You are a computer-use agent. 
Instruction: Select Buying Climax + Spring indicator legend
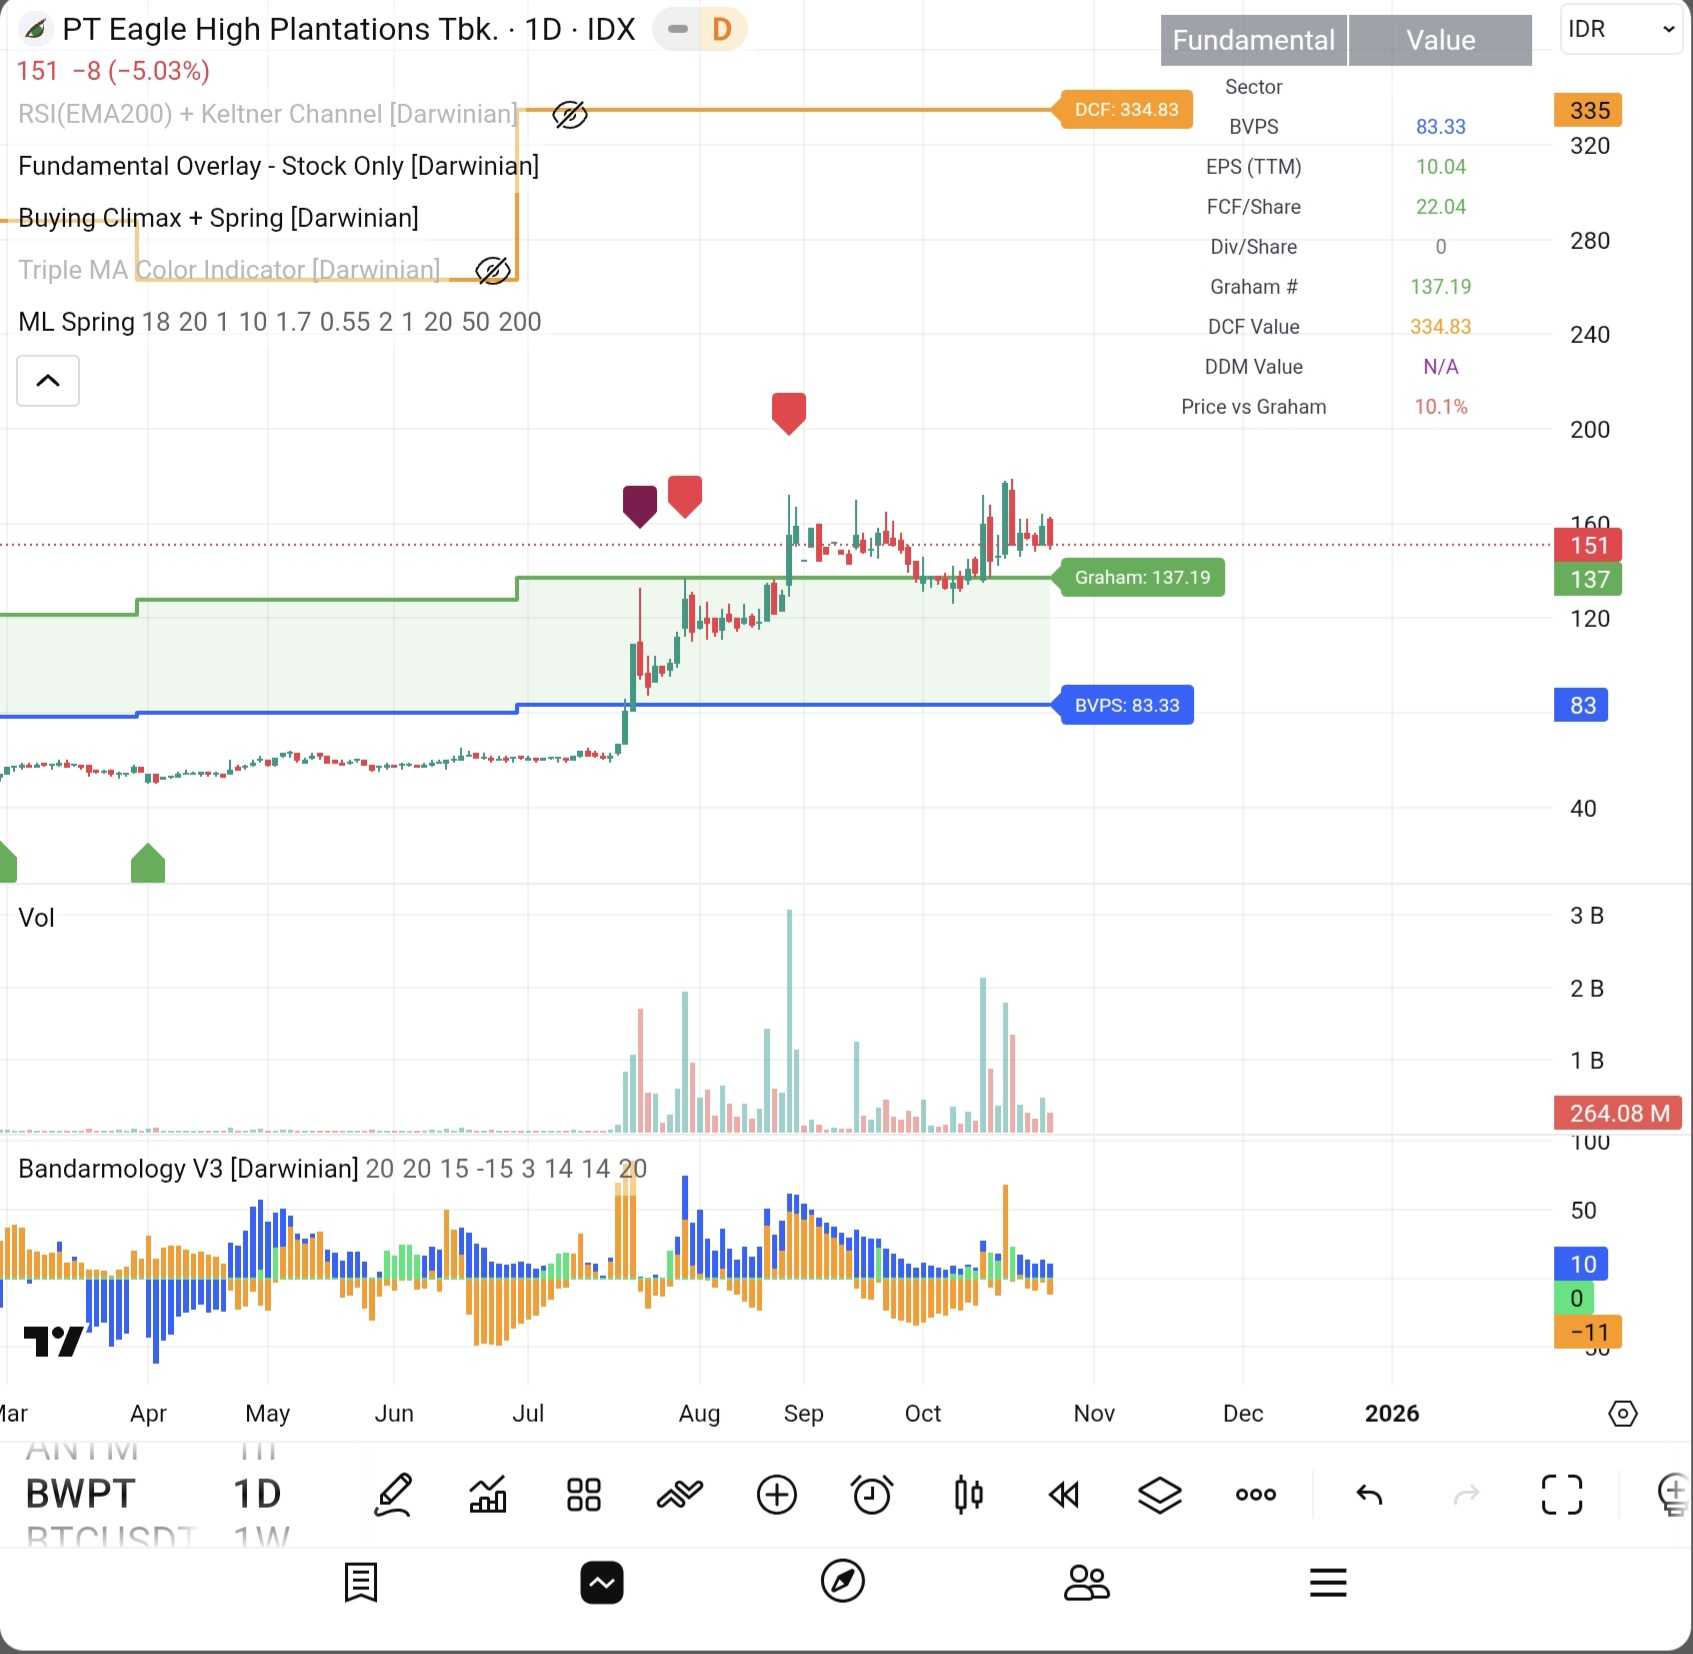tap(218, 218)
